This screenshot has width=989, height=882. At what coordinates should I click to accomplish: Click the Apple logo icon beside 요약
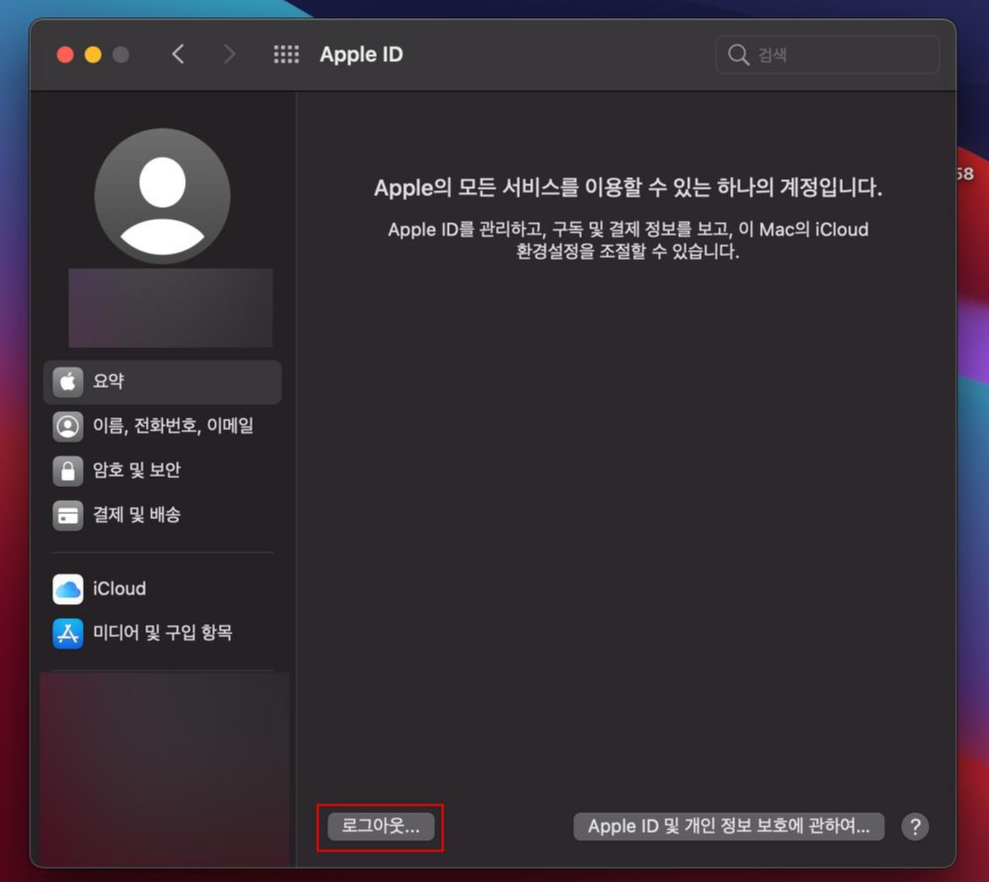(68, 382)
